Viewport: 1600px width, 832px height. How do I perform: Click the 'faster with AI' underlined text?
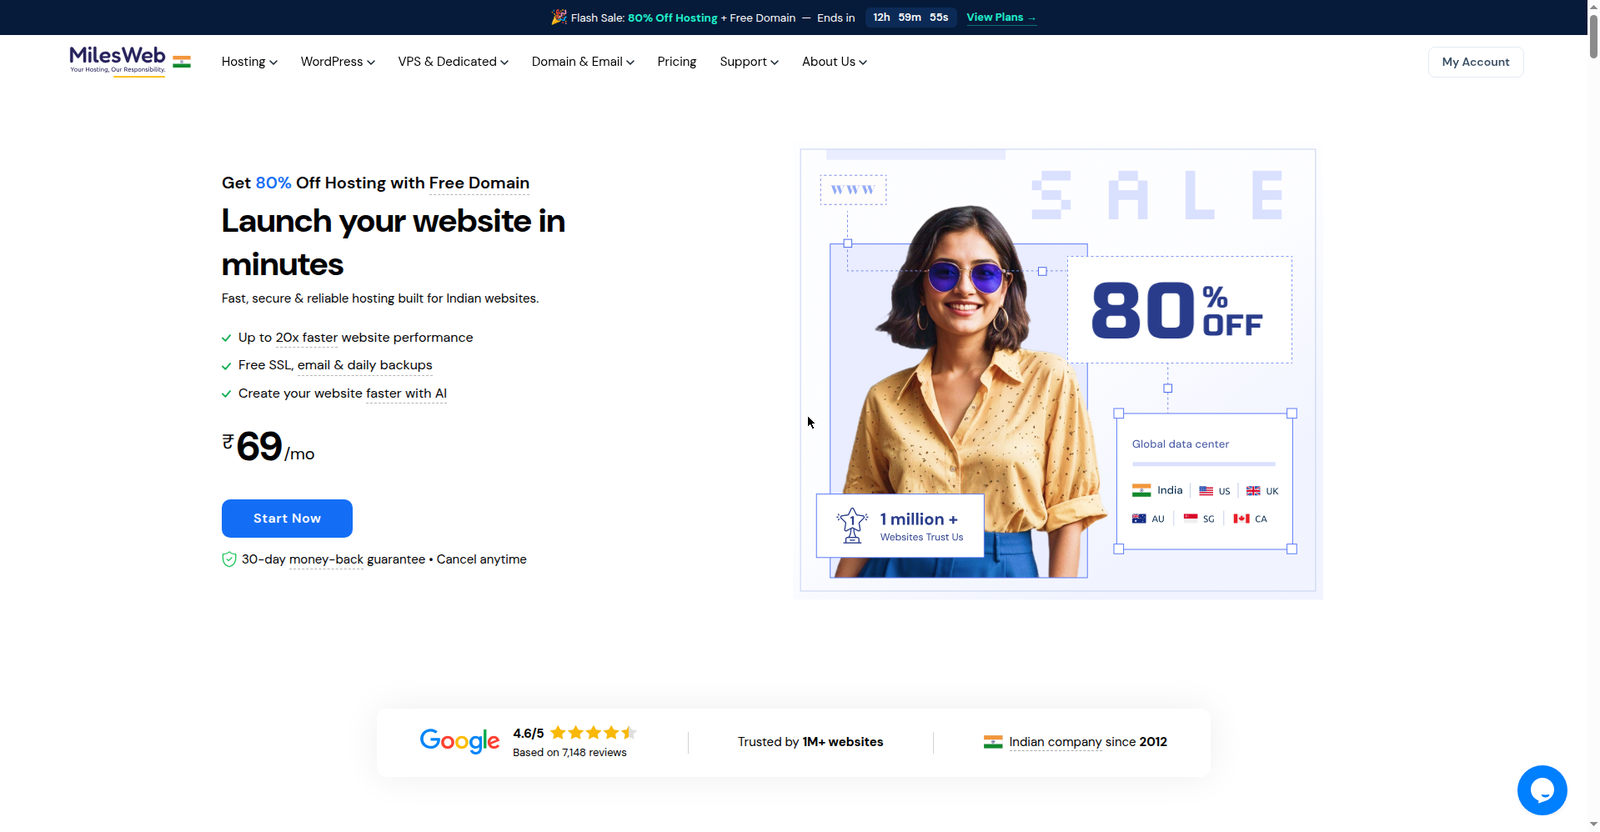click(x=406, y=394)
